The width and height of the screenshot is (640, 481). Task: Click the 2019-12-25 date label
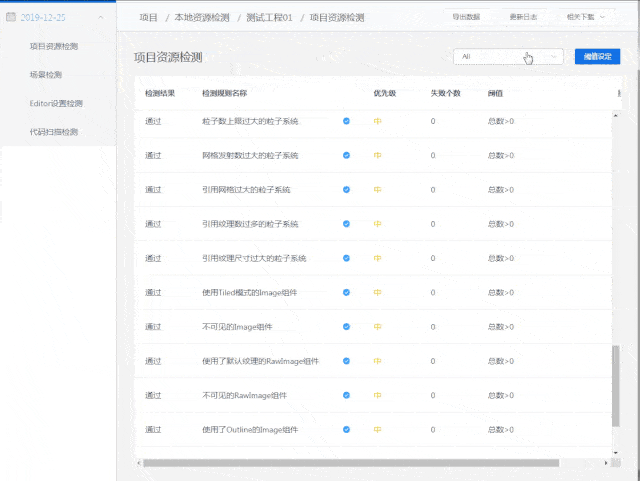pos(43,18)
